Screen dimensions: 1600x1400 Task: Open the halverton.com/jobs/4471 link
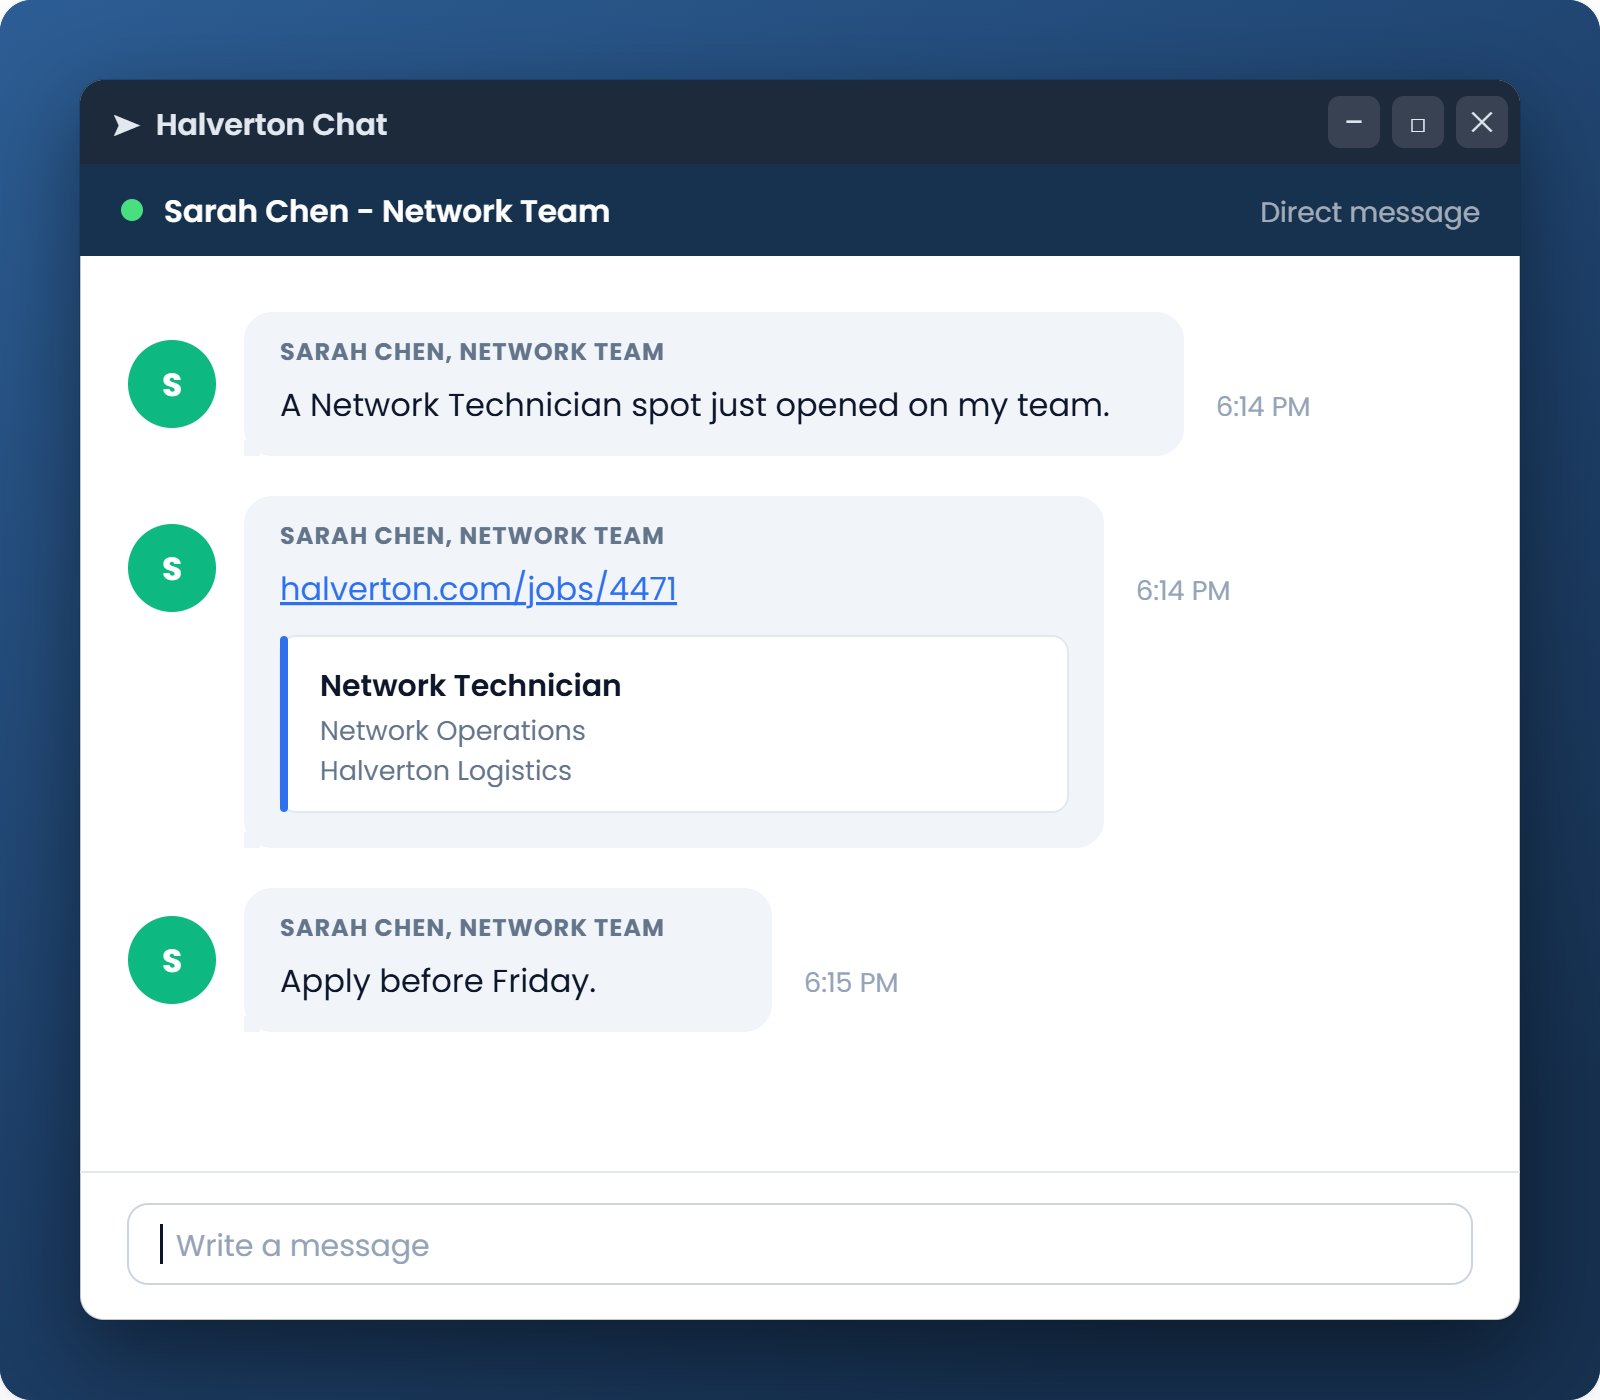478,589
